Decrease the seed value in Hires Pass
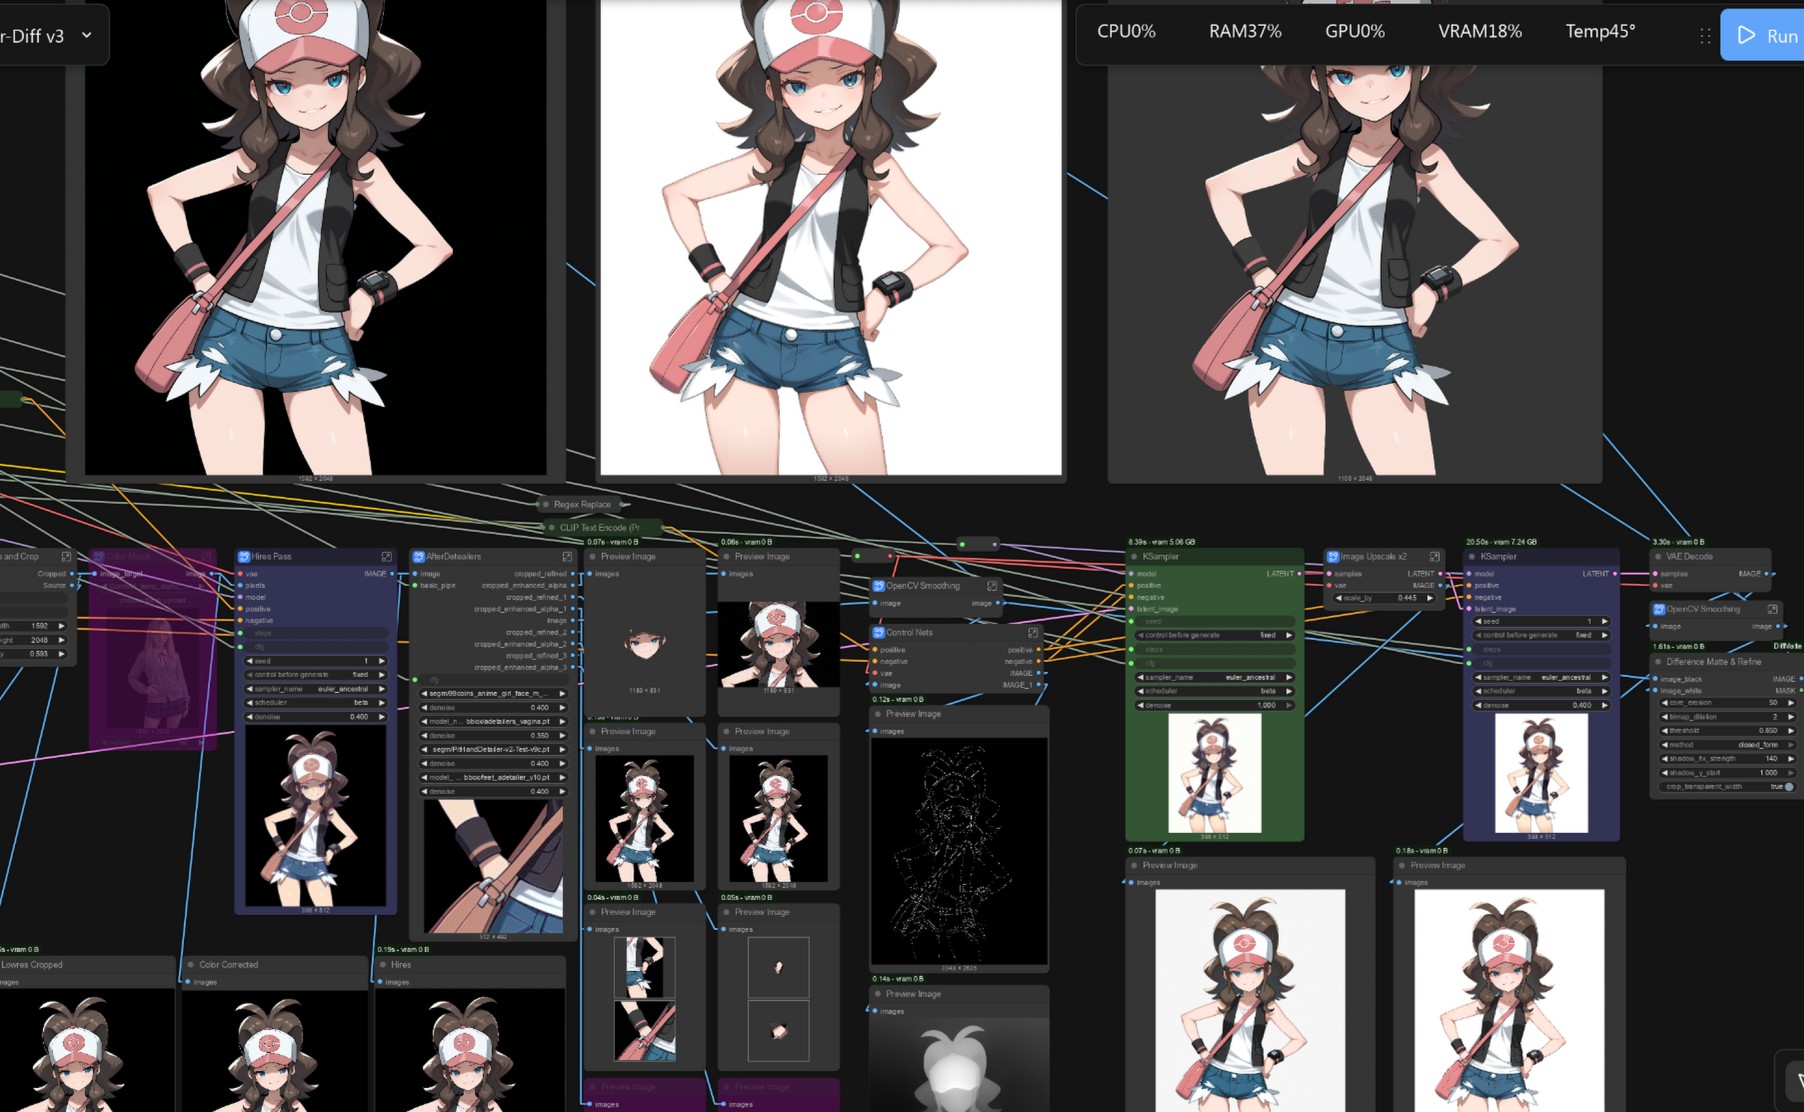Screen dimensions: 1804x1112 tap(250, 661)
